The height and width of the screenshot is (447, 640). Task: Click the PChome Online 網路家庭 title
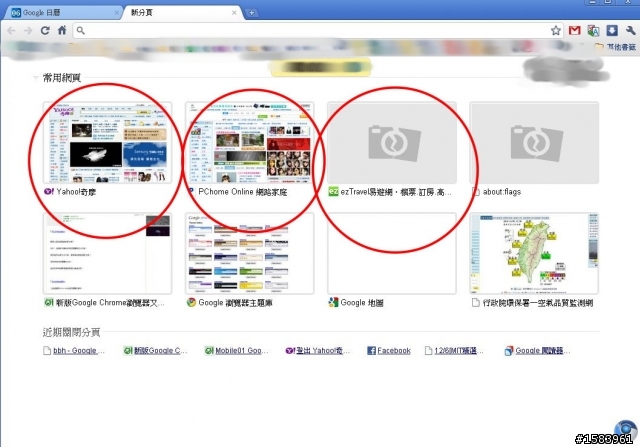(x=242, y=191)
